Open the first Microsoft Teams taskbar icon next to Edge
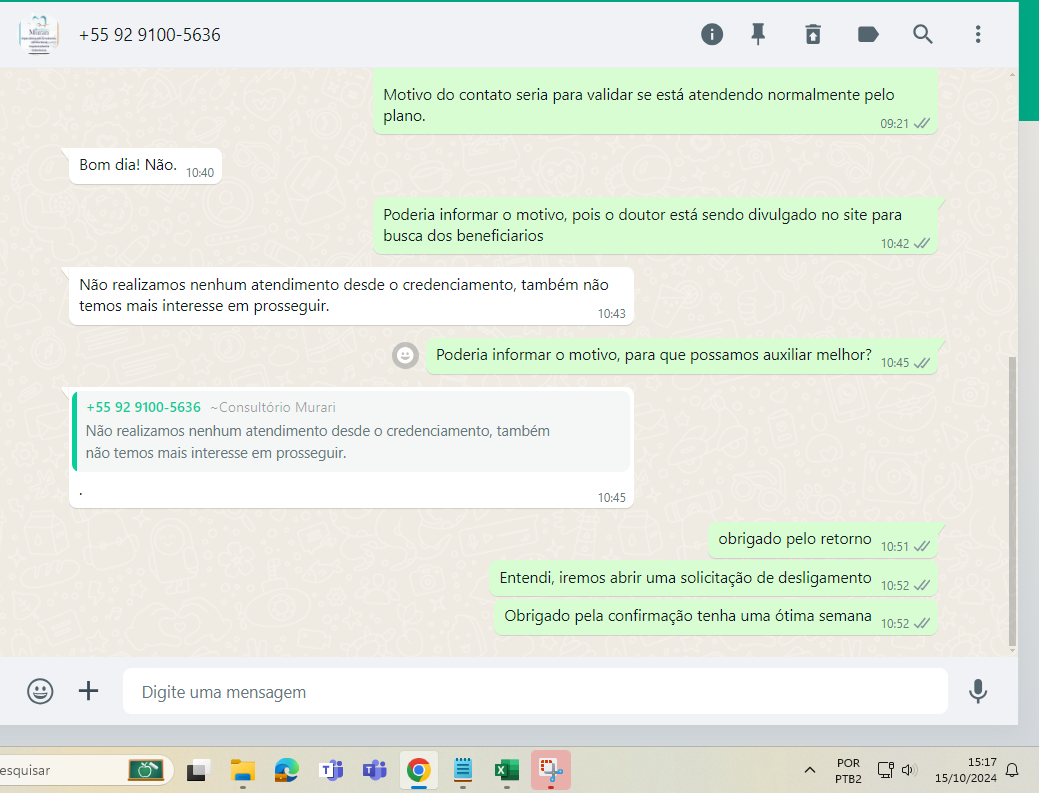Image resolution: width=1039 pixels, height=793 pixels. pos(331,770)
